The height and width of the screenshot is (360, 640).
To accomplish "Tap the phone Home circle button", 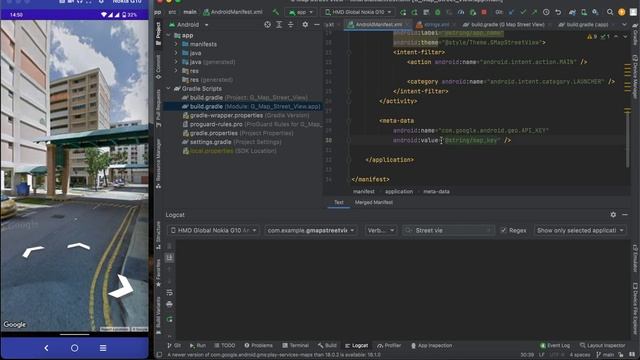I will (x=74, y=348).
